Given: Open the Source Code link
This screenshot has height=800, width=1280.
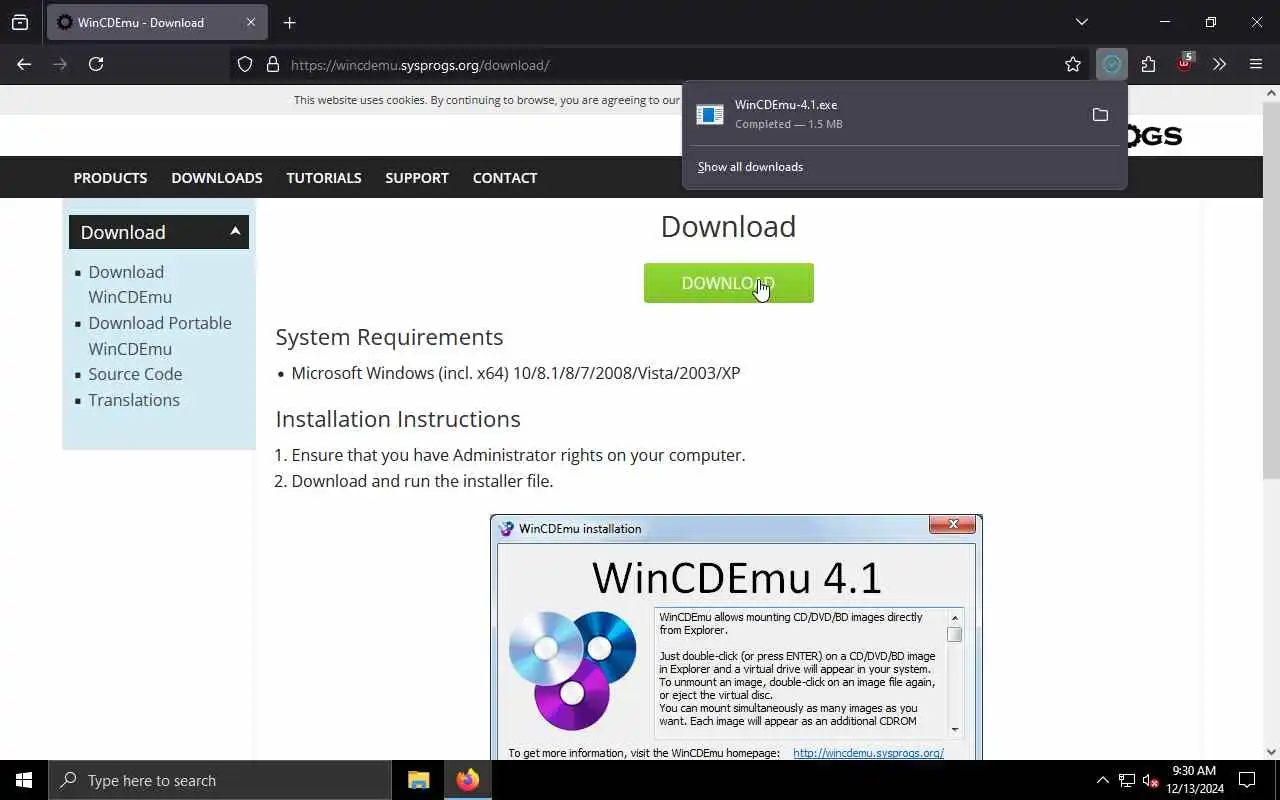Looking at the screenshot, I should (x=135, y=374).
